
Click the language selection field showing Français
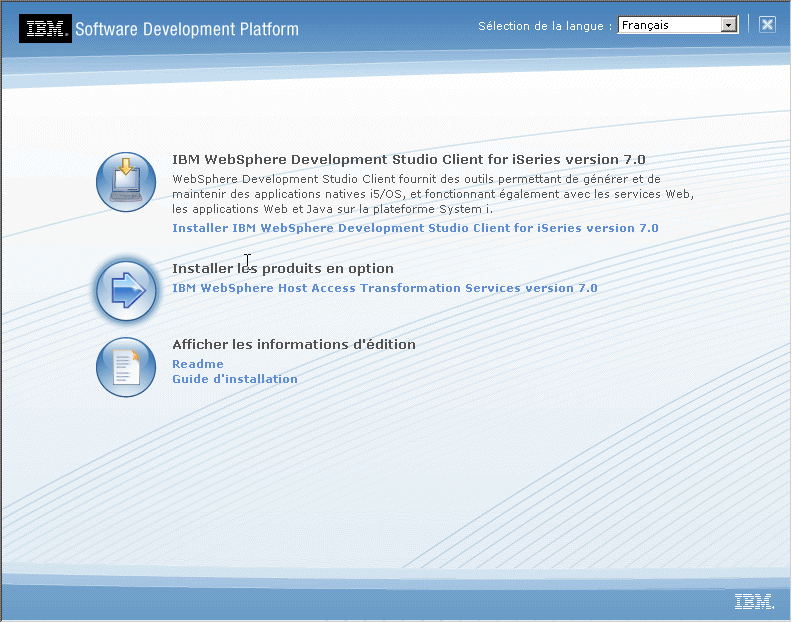tap(678, 25)
